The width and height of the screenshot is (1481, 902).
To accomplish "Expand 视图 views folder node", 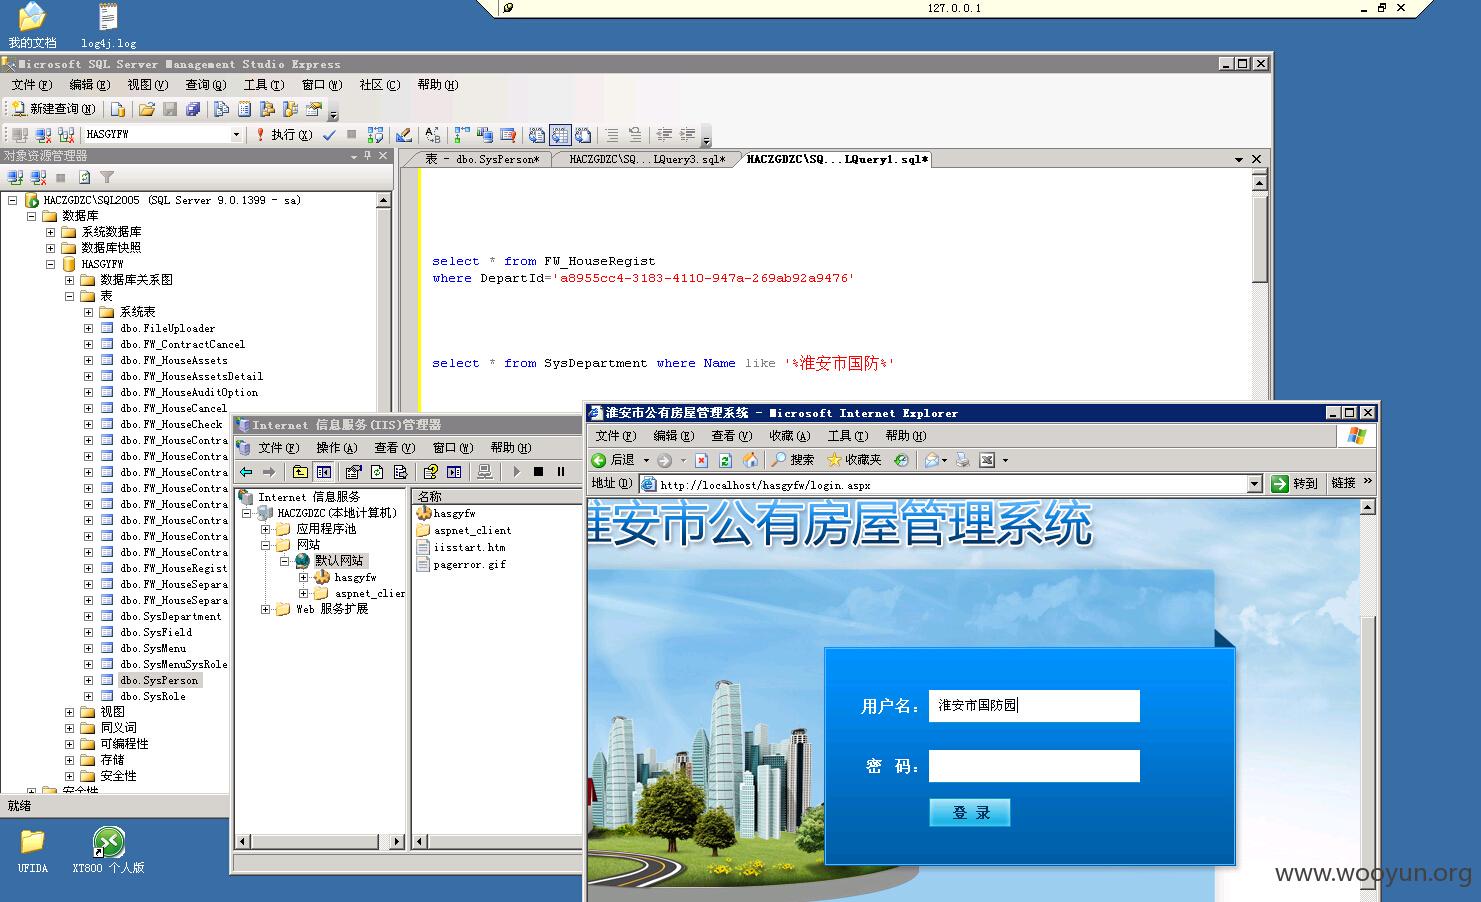I will click(x=69, y=712).
